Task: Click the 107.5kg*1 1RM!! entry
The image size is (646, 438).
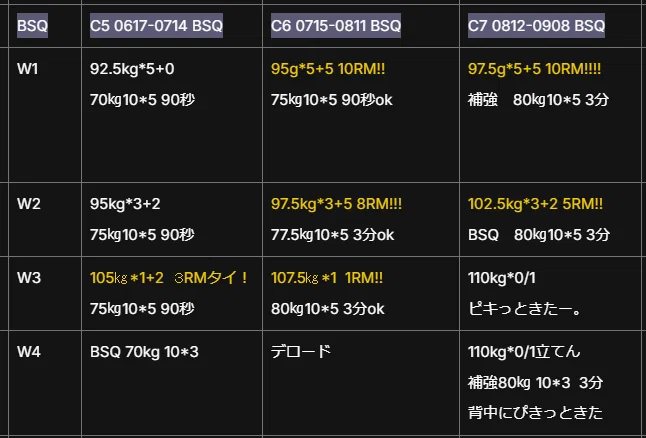Action: [x=327, y=278]
